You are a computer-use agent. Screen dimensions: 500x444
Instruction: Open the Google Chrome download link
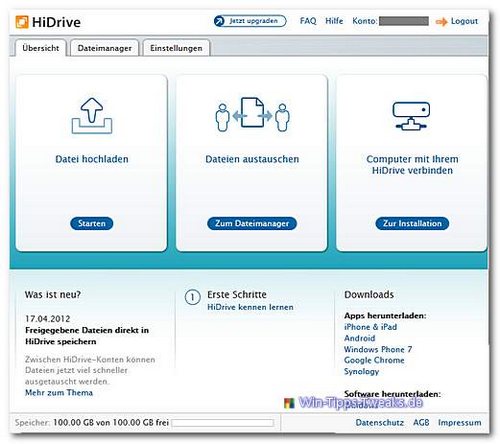pos(374,360)
